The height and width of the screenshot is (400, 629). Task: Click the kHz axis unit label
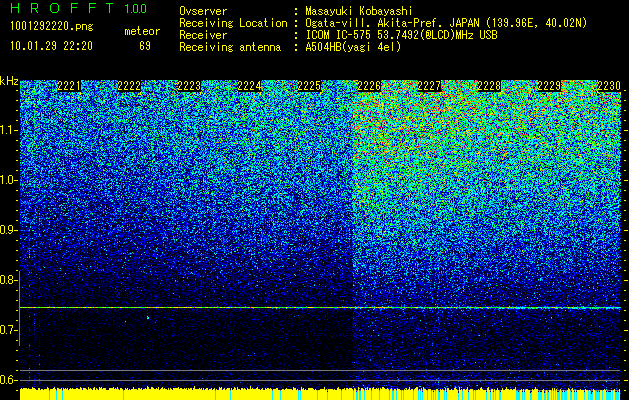(x=9, y=81)
